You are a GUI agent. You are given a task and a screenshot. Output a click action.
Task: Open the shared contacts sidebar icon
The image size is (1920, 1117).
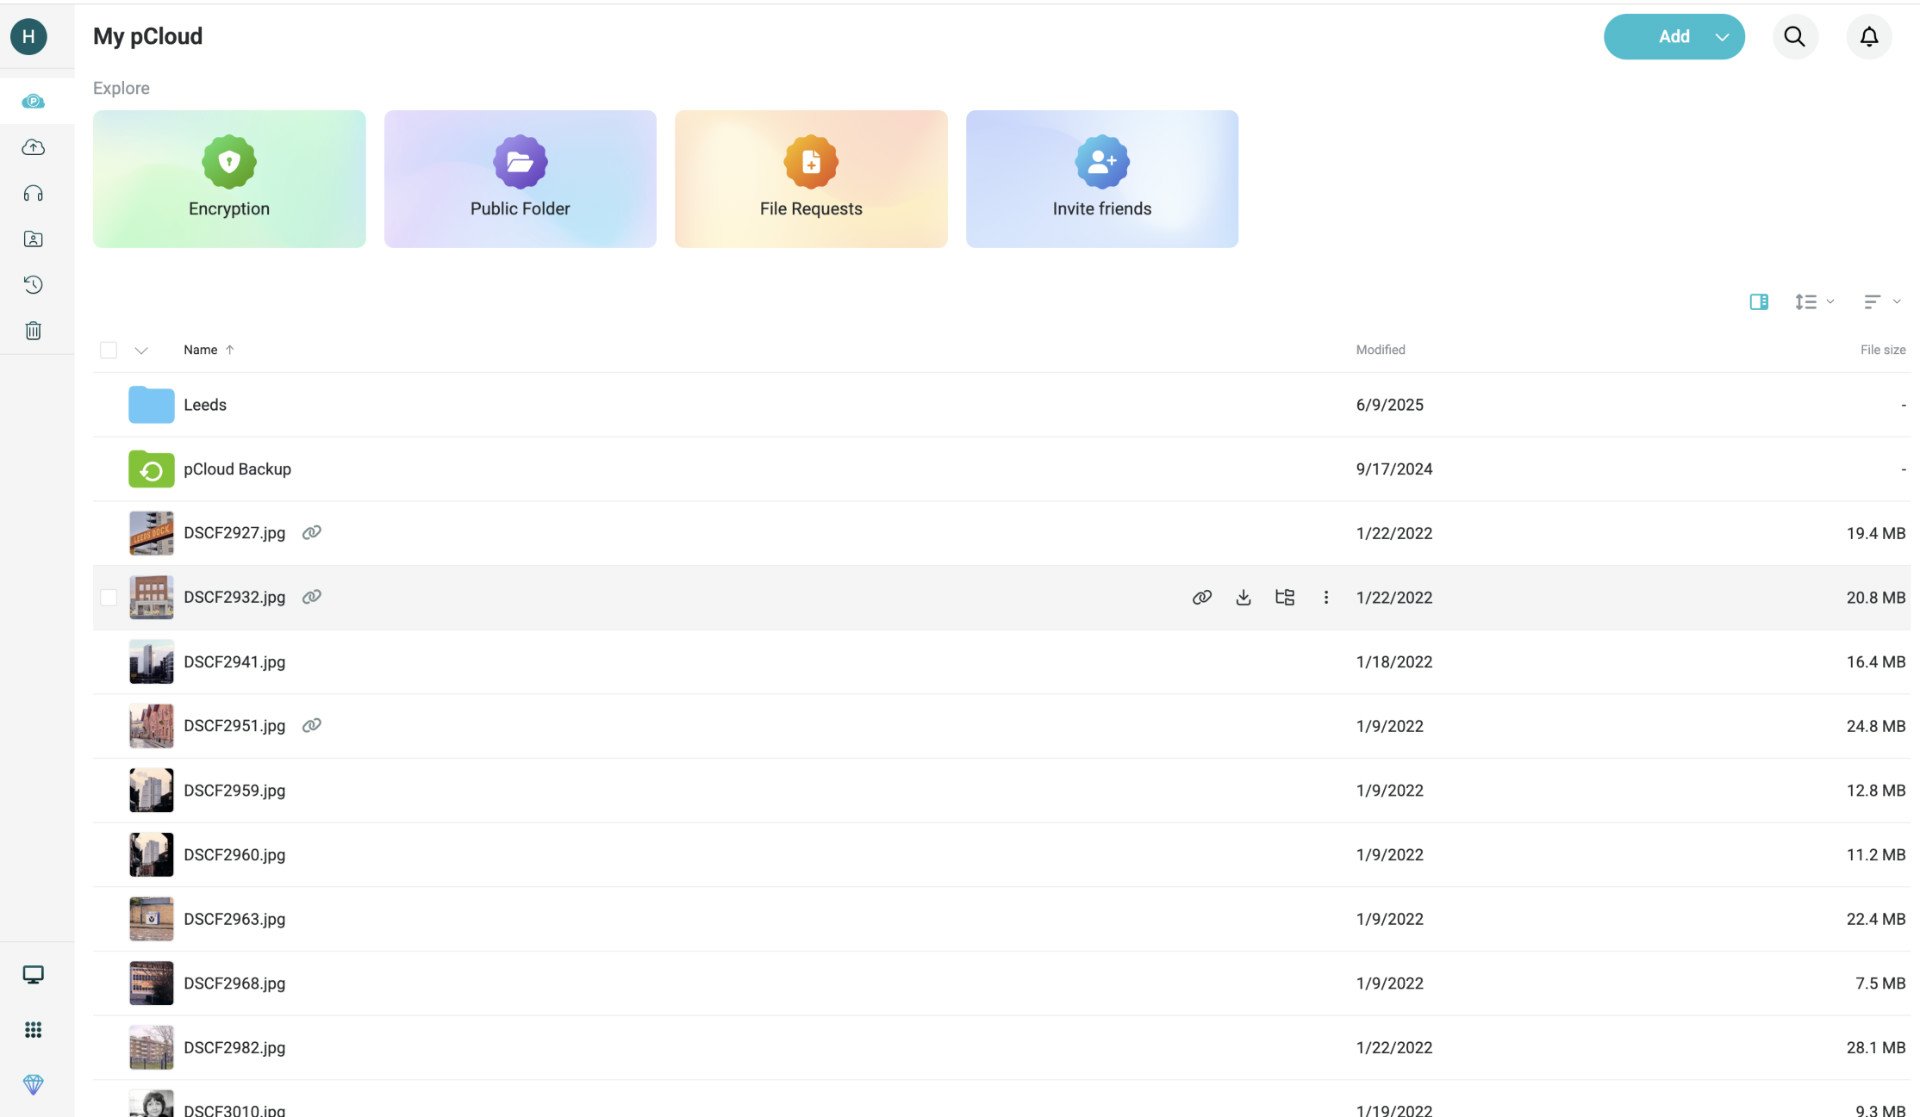(33, 239)
